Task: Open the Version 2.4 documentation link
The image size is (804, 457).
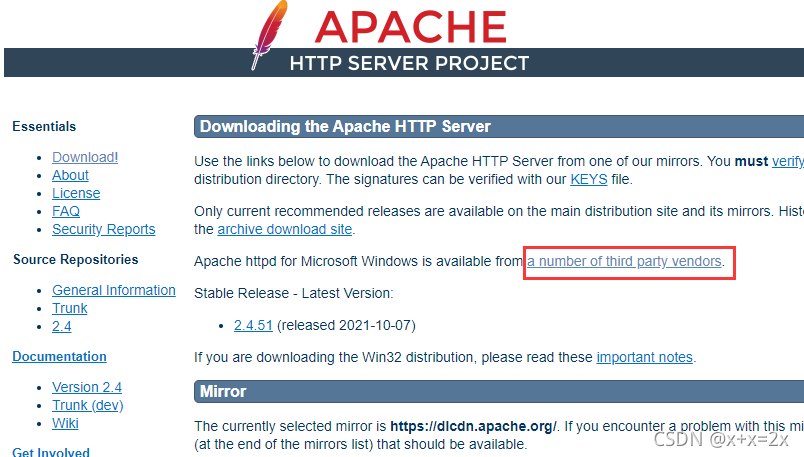Action: tap(87, 387)
